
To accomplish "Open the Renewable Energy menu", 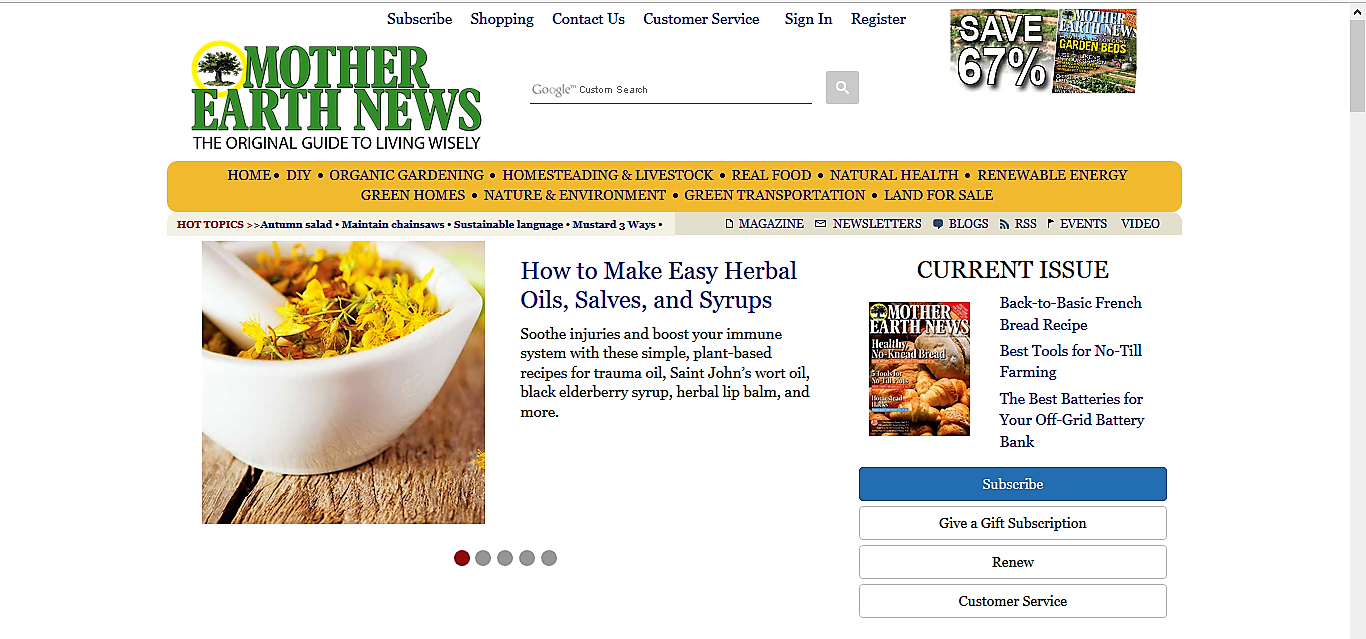I will pyautogui.click(x=1052, y=175).
